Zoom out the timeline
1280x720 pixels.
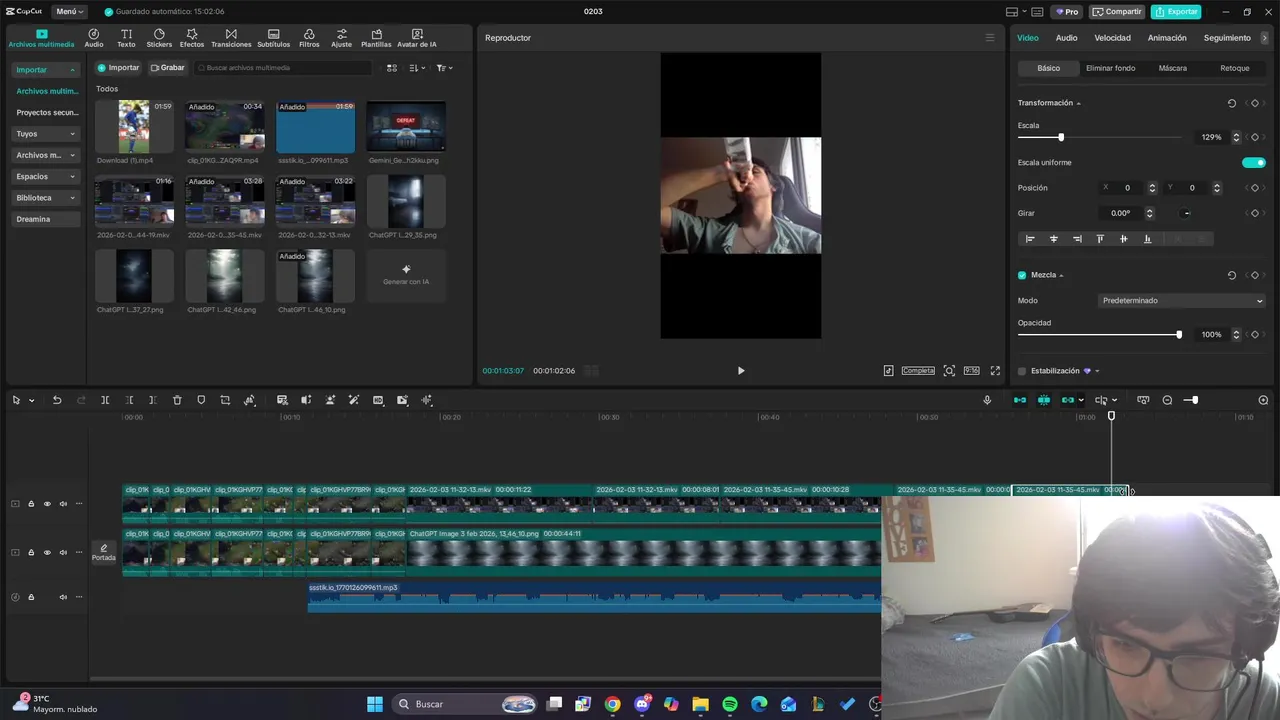pos(1167,400)
